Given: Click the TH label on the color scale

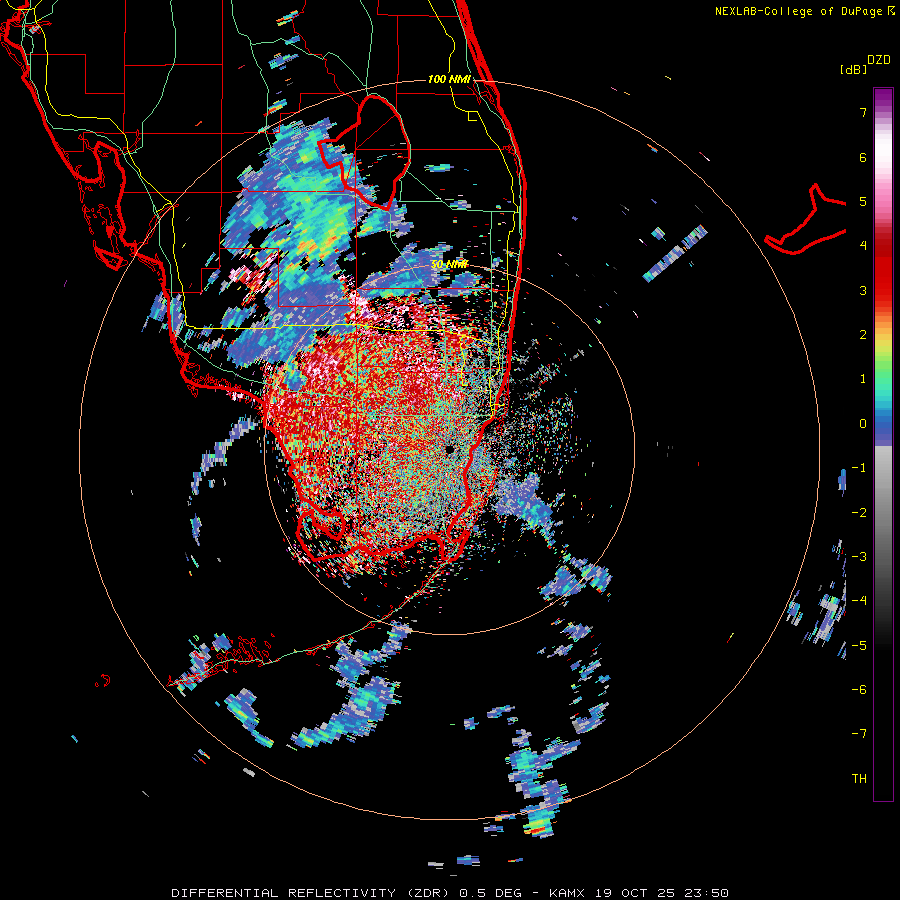Looking at the screenshot, I should pyautogui.click(x=859, y=779).
